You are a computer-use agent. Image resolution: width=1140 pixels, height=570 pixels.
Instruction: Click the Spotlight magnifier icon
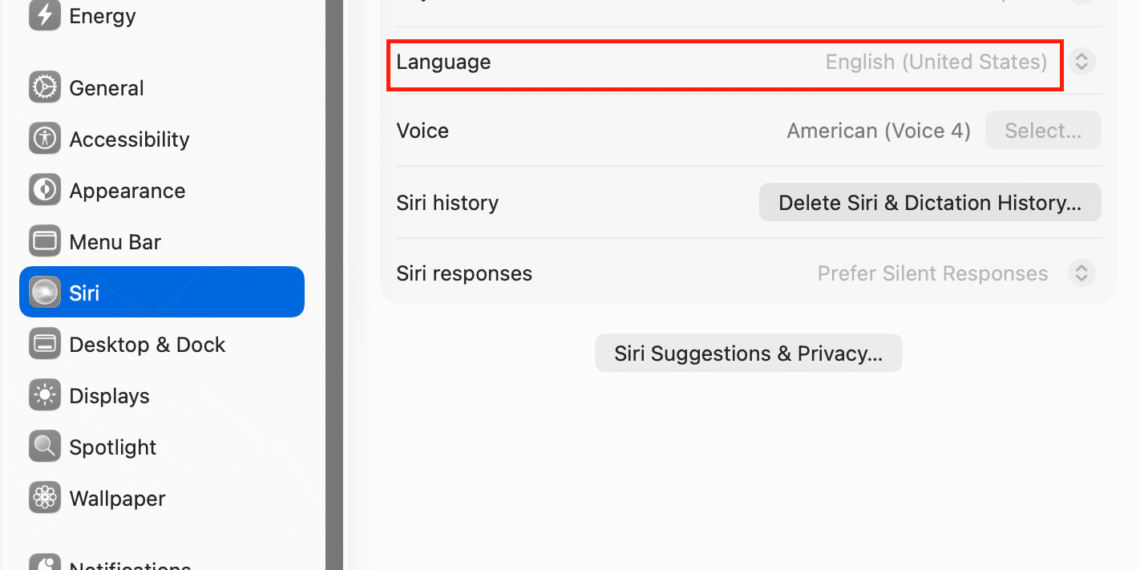(x=44, y=447)
